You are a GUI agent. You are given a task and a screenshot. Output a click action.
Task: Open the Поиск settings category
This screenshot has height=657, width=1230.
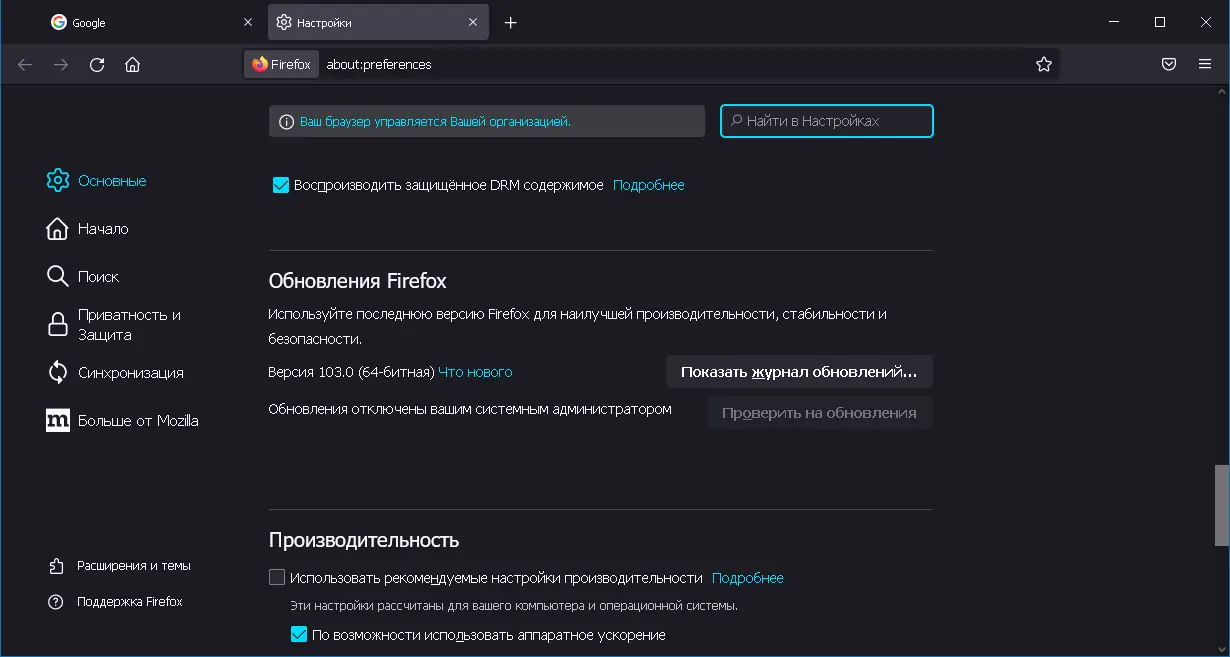98,277
